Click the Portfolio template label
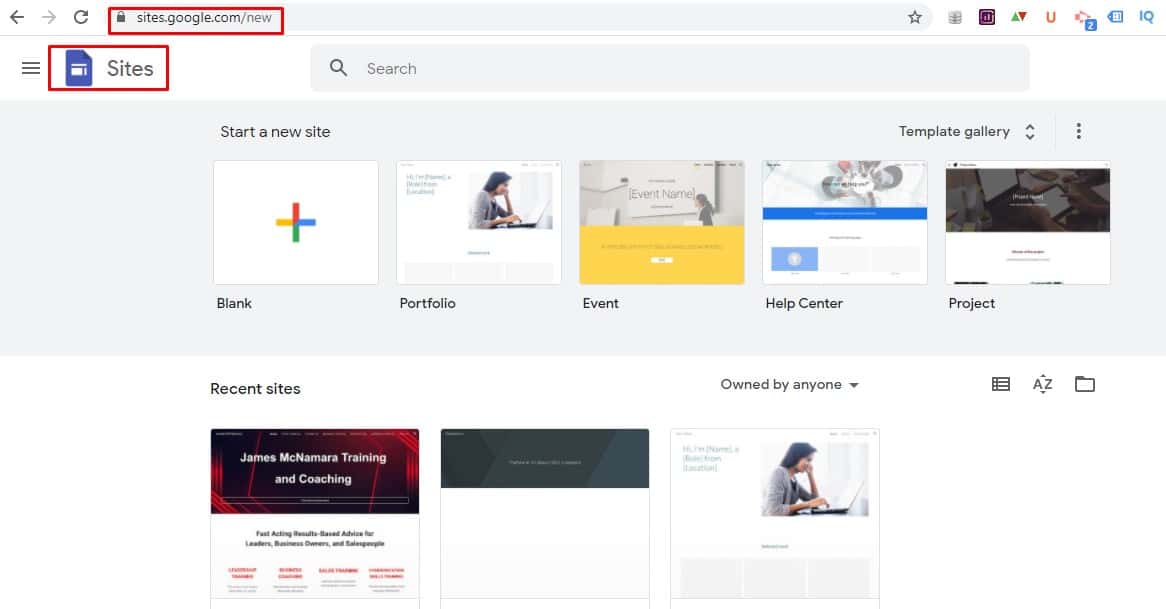Screen dimensions: 1166x609 [428, 303]
